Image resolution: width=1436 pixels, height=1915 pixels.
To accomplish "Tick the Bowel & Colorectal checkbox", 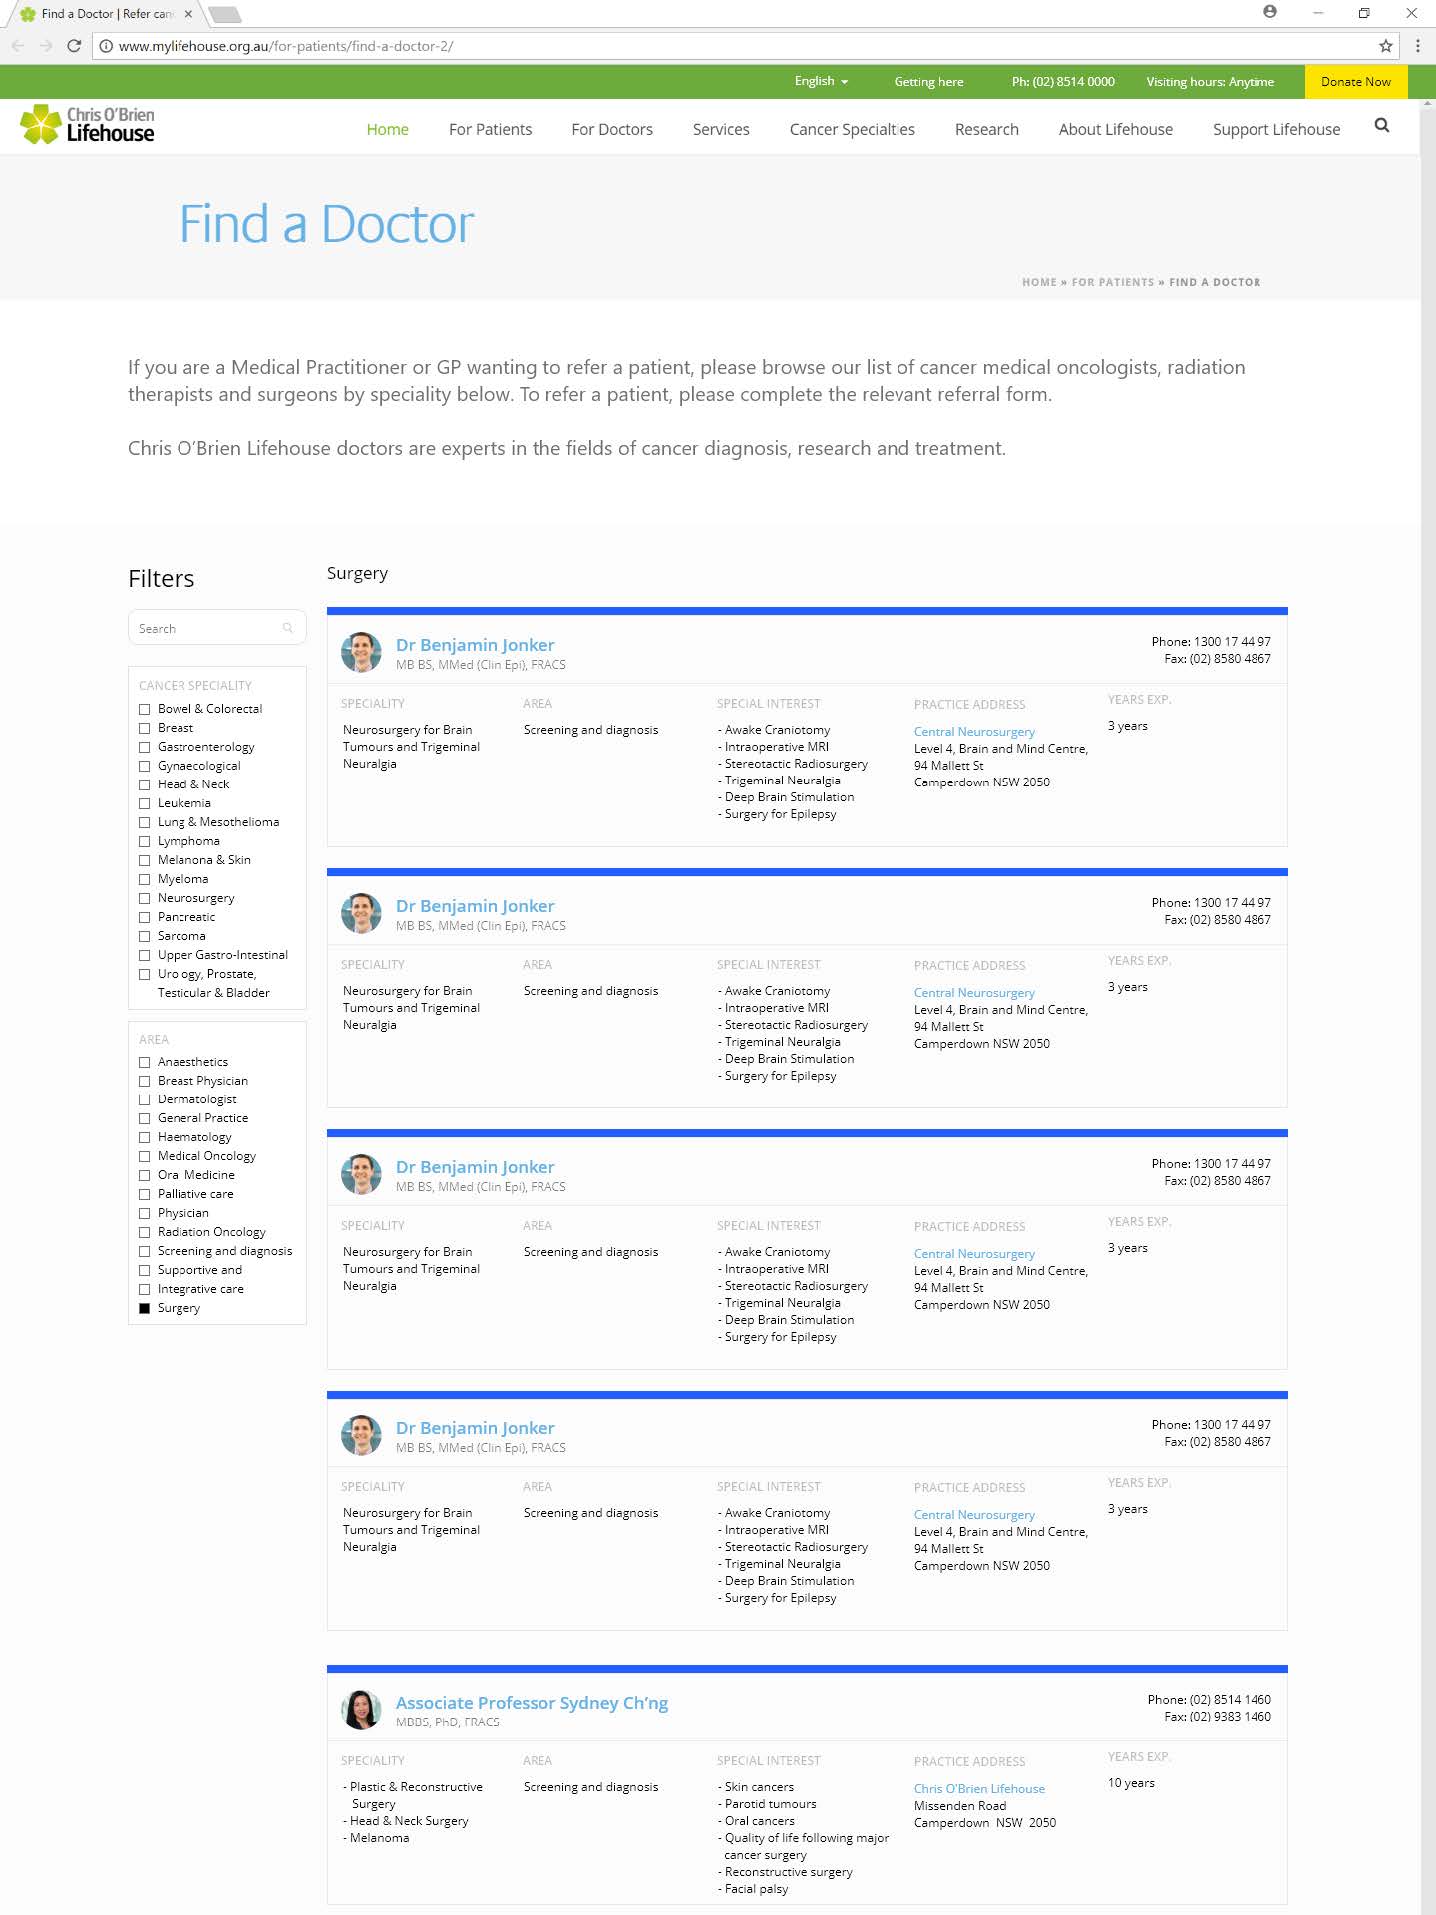I will pos(144,709).
